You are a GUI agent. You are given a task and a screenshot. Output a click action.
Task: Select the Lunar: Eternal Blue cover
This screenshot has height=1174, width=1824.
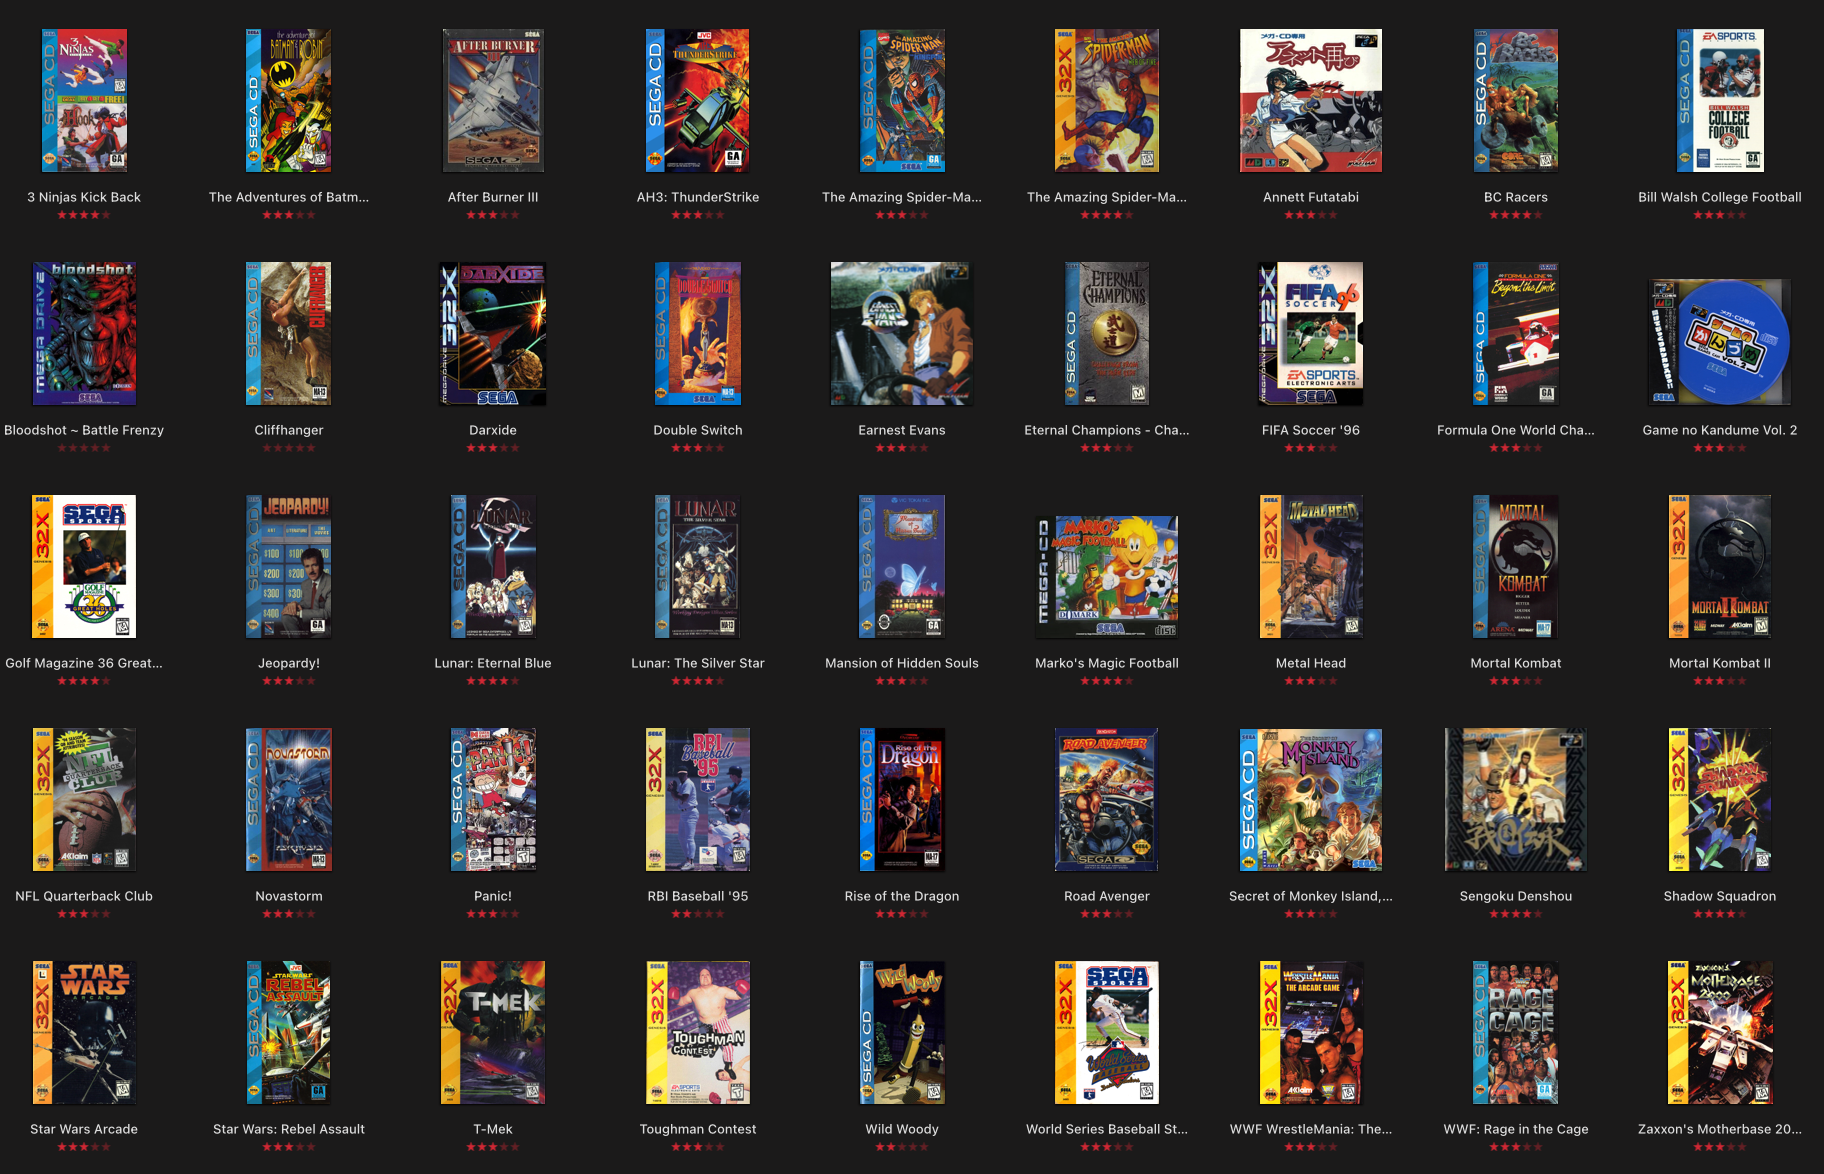coord(493,566)
